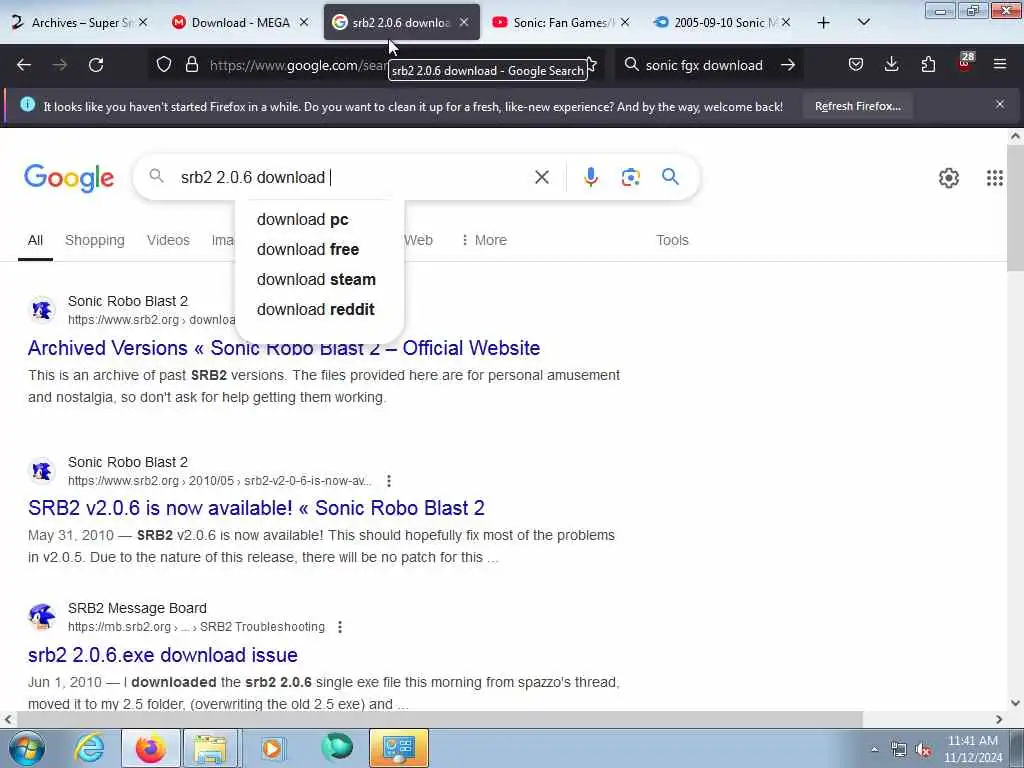Open the Firefox taskbar icon
Viewport: 1024px width, 768px height.
click(x=150, y=748)
